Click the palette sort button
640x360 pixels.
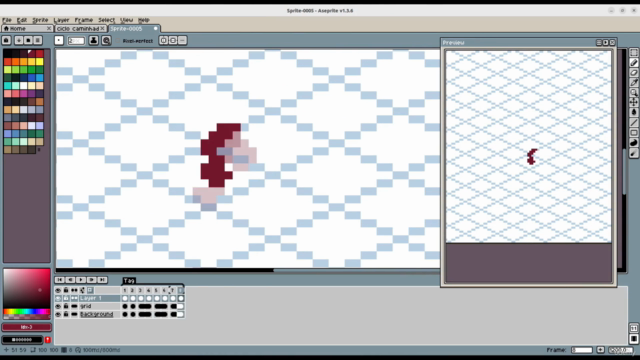(19, 40)
